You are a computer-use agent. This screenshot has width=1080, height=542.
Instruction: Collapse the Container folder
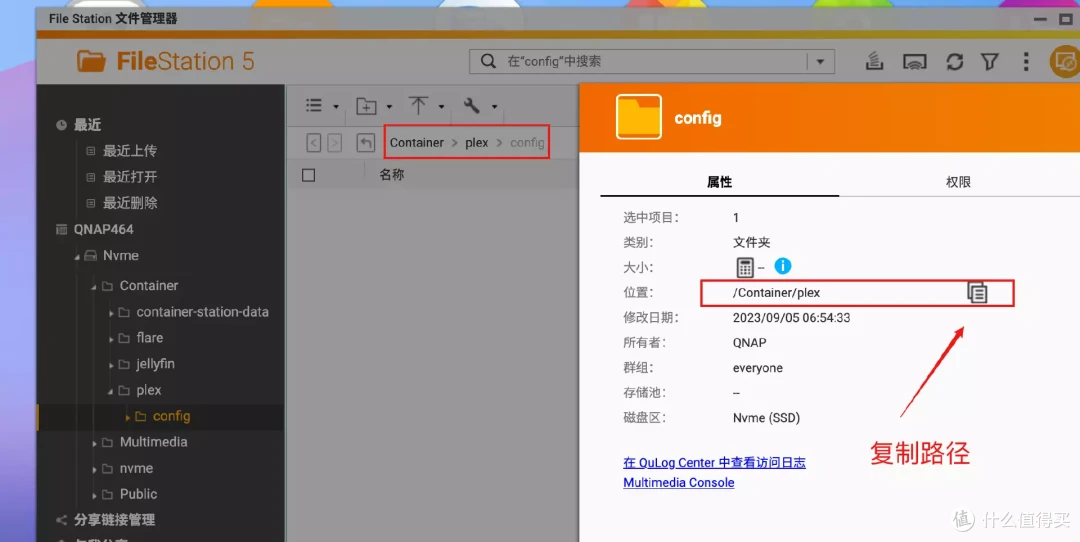point(94,286)
